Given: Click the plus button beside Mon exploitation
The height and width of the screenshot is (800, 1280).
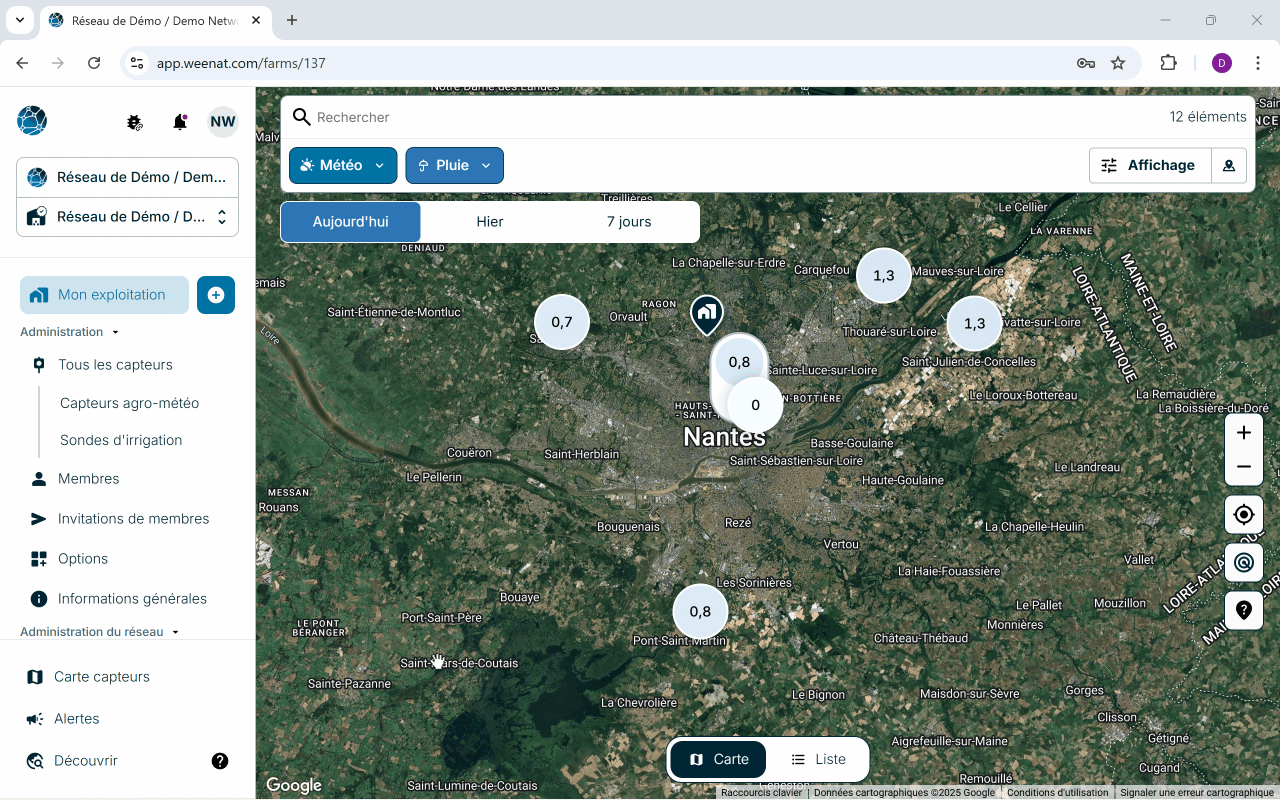Looking at the screenshot, I should (216, 295).
